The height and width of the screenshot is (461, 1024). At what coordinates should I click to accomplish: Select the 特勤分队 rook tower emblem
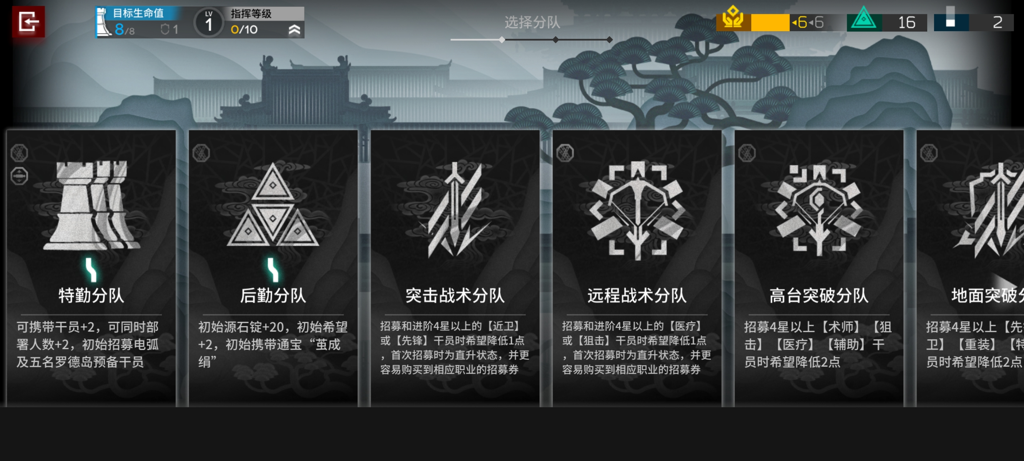(x=91, y=206)
